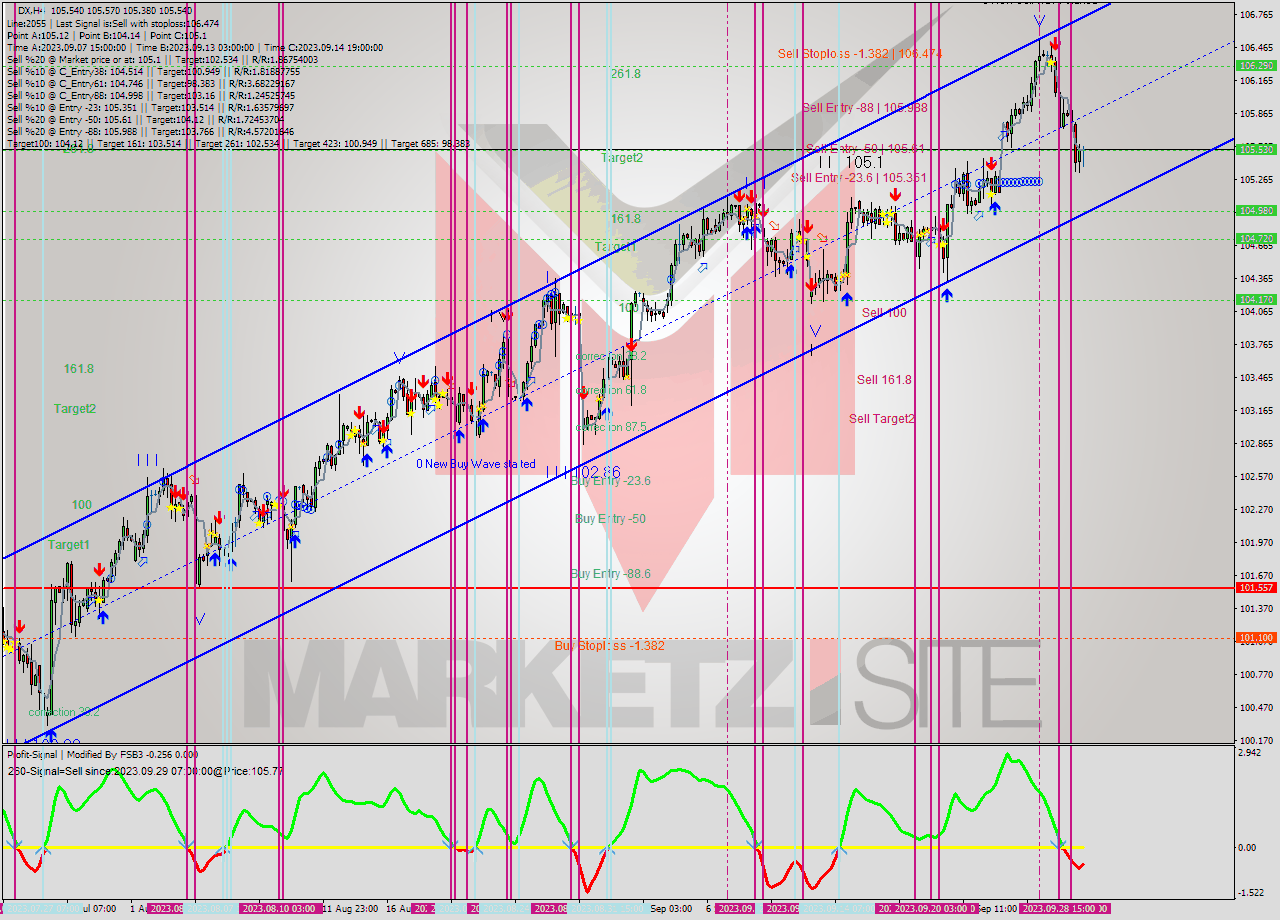Image resolution: width=1280 pixels, height=920 pixels.
Task: Select the 105.530 current price tag
Action: click(x=1256, y=149)
